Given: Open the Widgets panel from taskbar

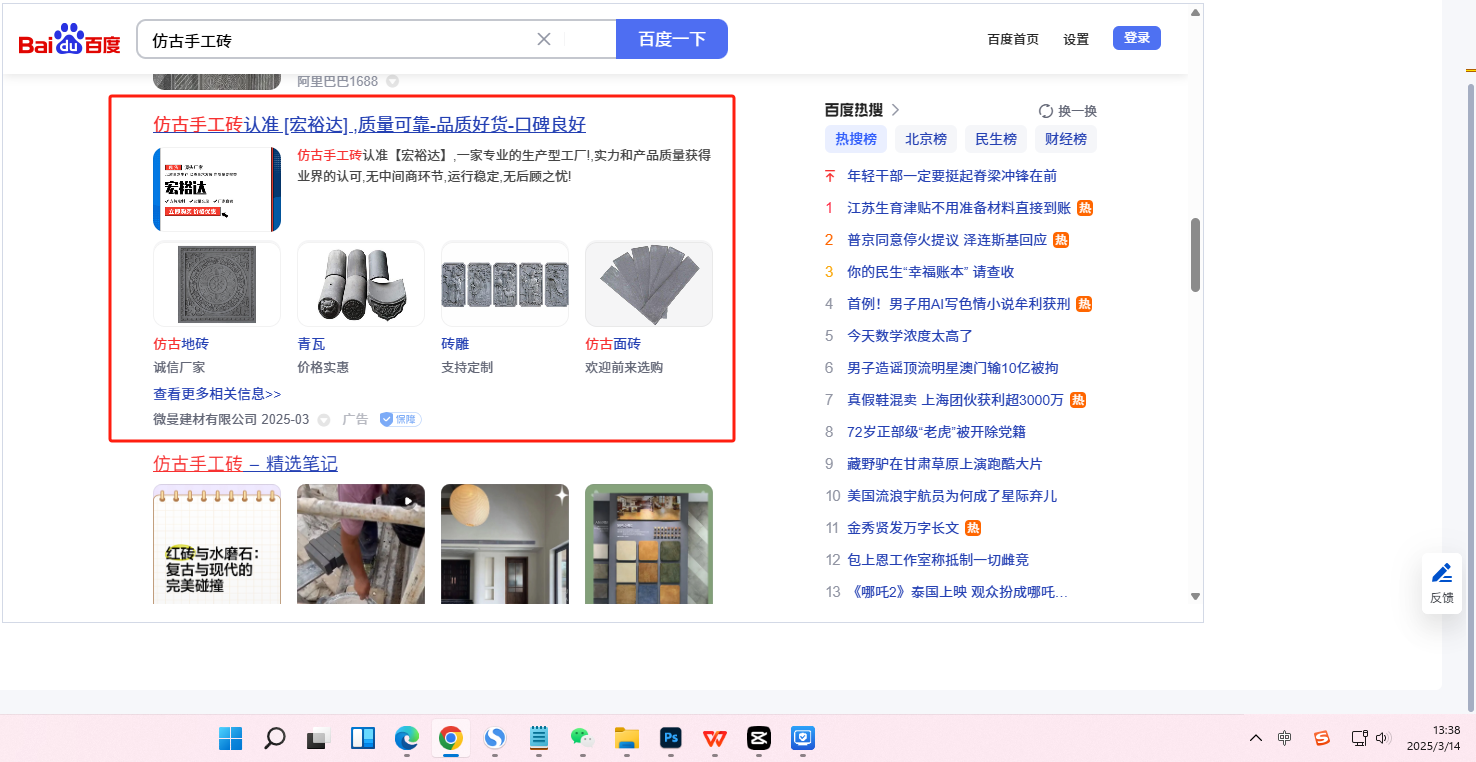Looking at the screenshot, I should point(363,738).
